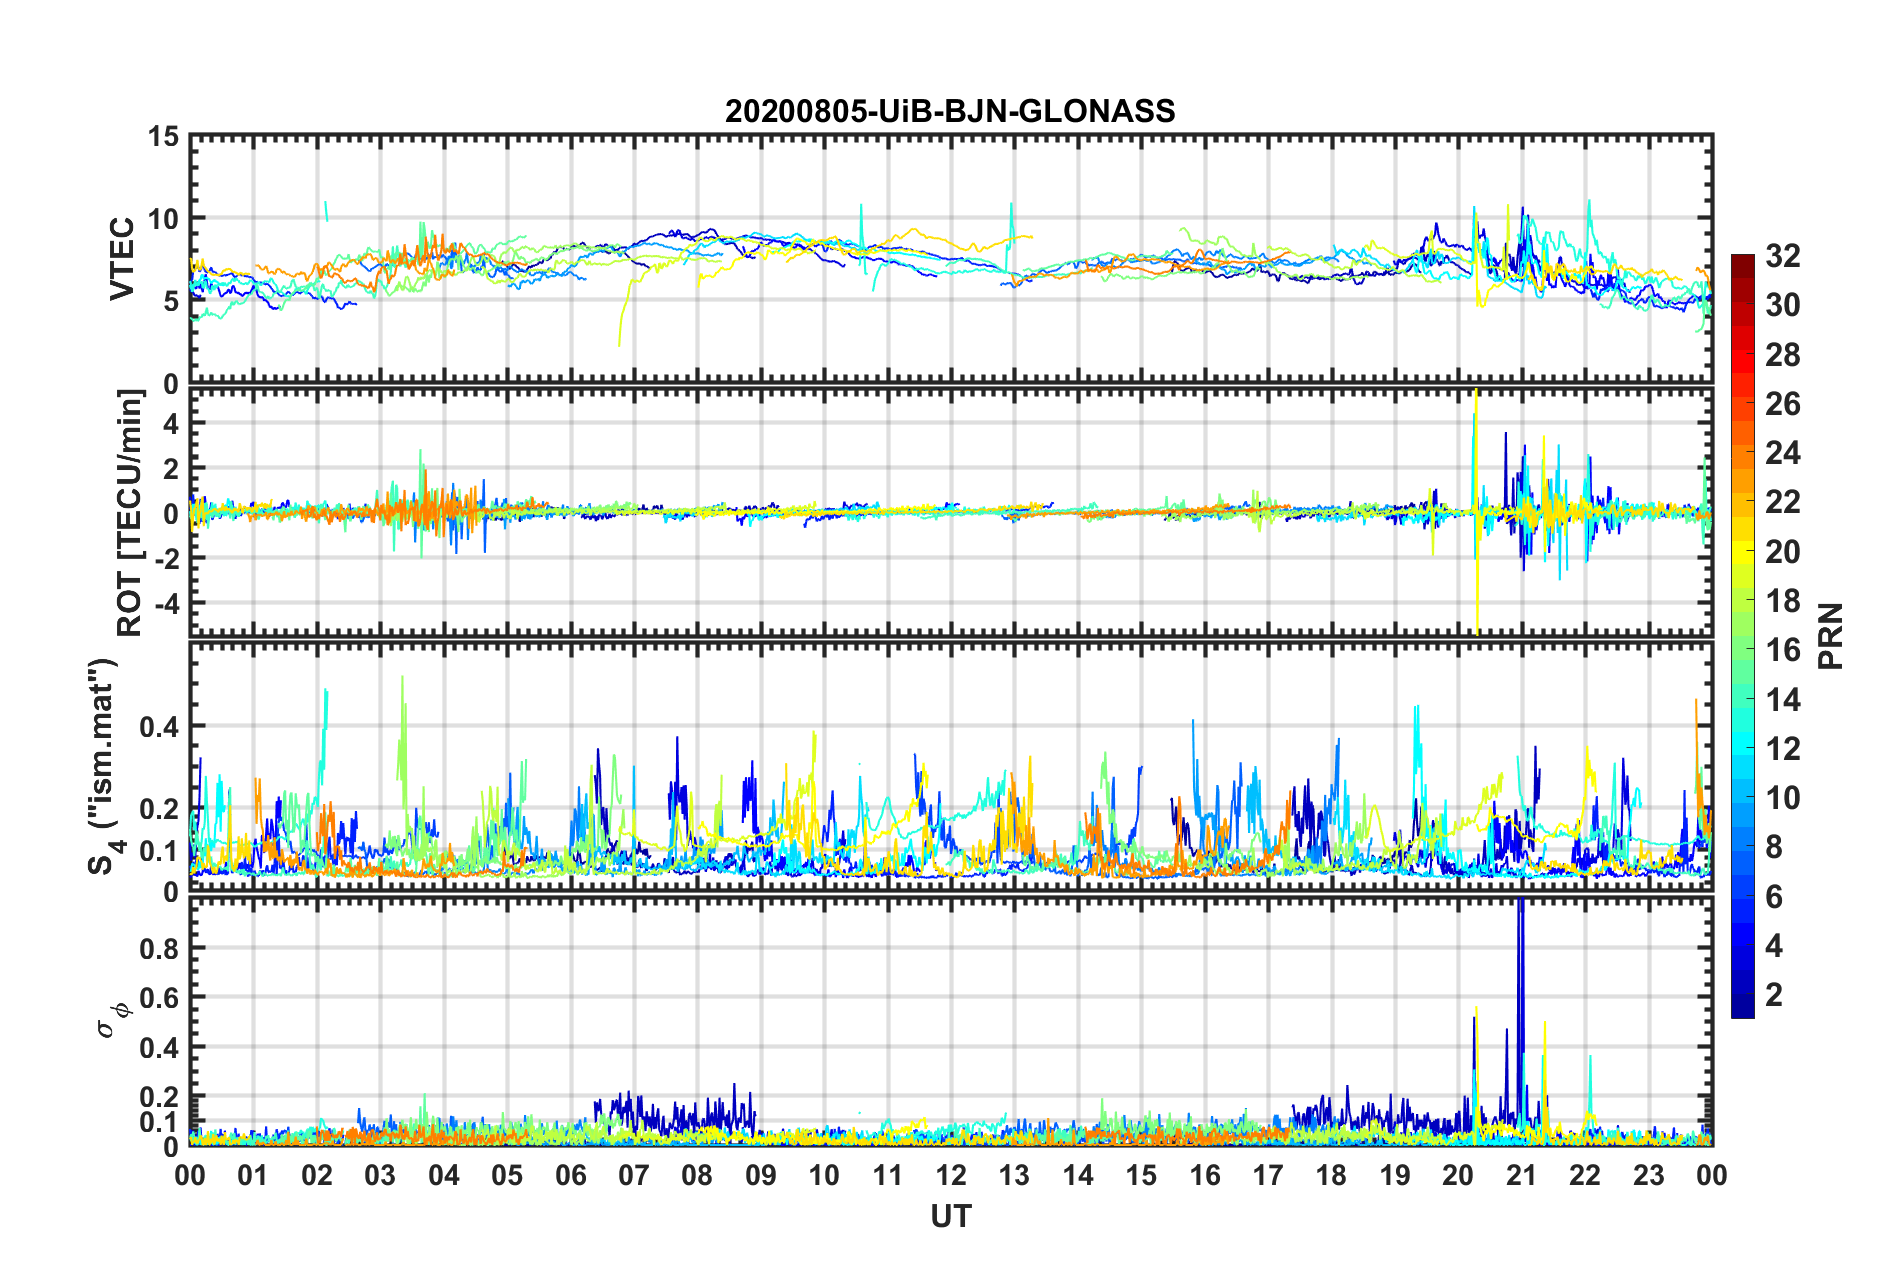
Task: Click UT axis tick label 11
Action: (x=888, y=1176)
